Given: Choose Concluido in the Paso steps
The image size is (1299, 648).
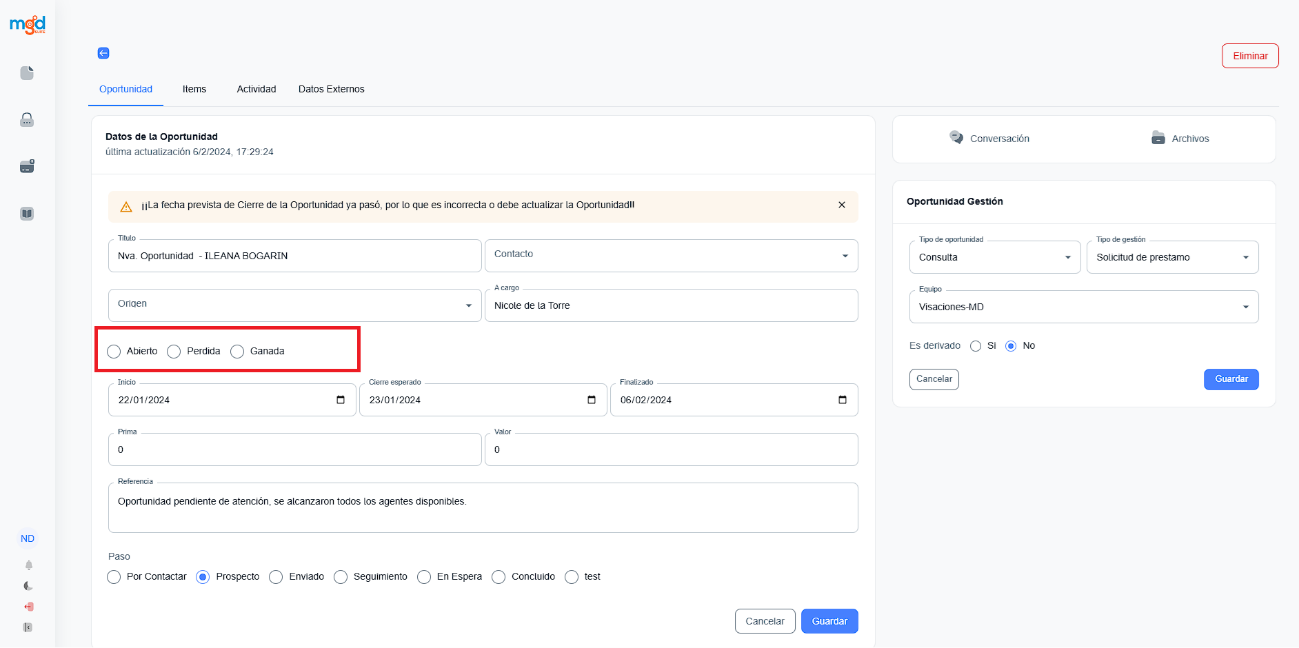Looking at the screenshot, I should 498,577.
